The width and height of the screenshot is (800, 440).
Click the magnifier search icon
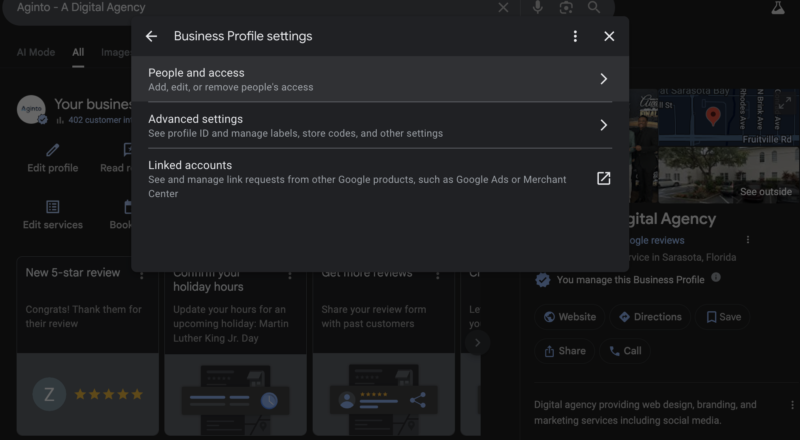pyautogui.click(x=594, y=8)
